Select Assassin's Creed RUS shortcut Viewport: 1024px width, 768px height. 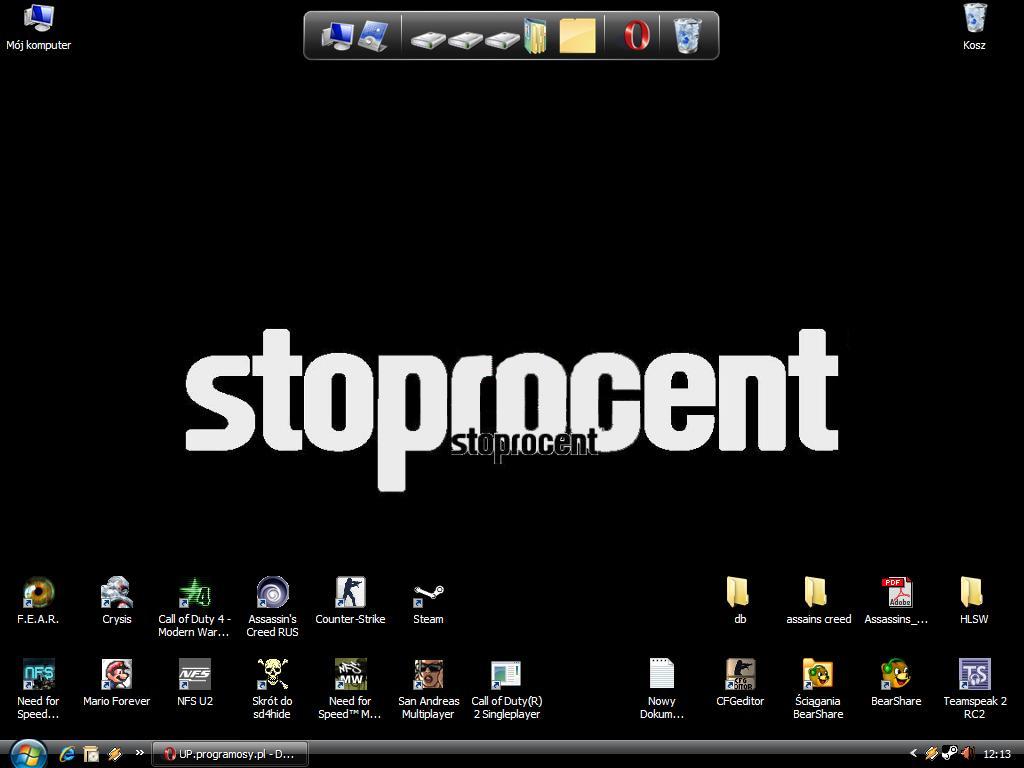pos(272,607)
